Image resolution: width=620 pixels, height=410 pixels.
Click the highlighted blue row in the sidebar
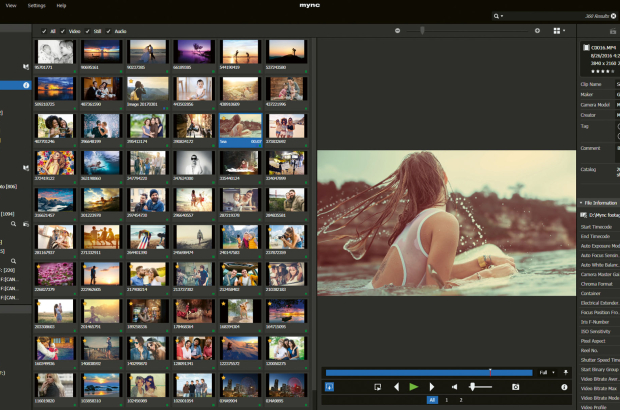coord(16,85)
